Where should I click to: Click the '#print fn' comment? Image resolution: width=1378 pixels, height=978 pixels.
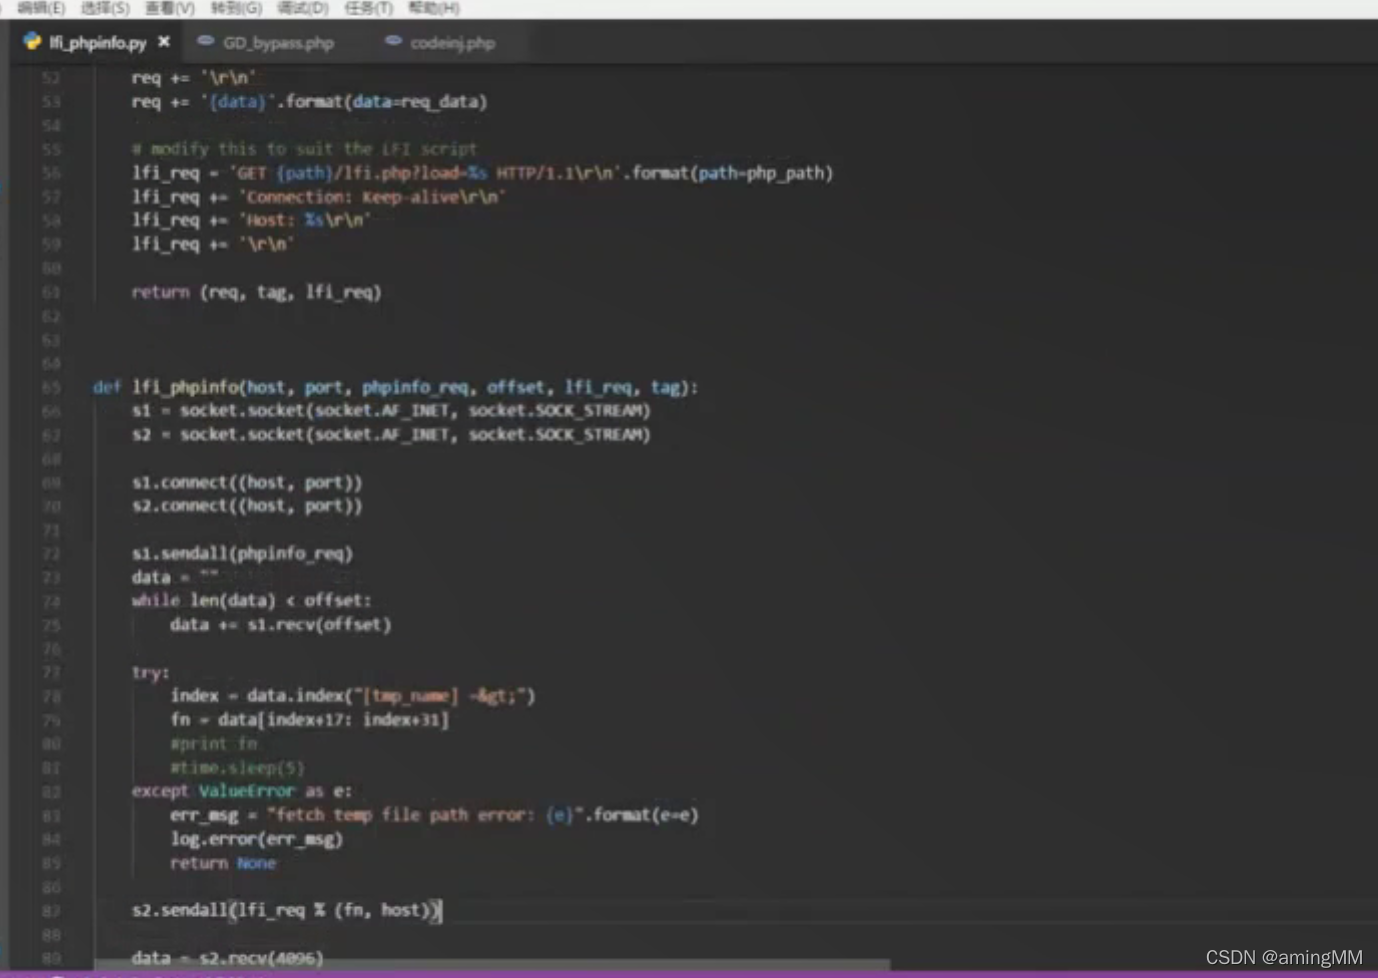click(x=213, y=744)
